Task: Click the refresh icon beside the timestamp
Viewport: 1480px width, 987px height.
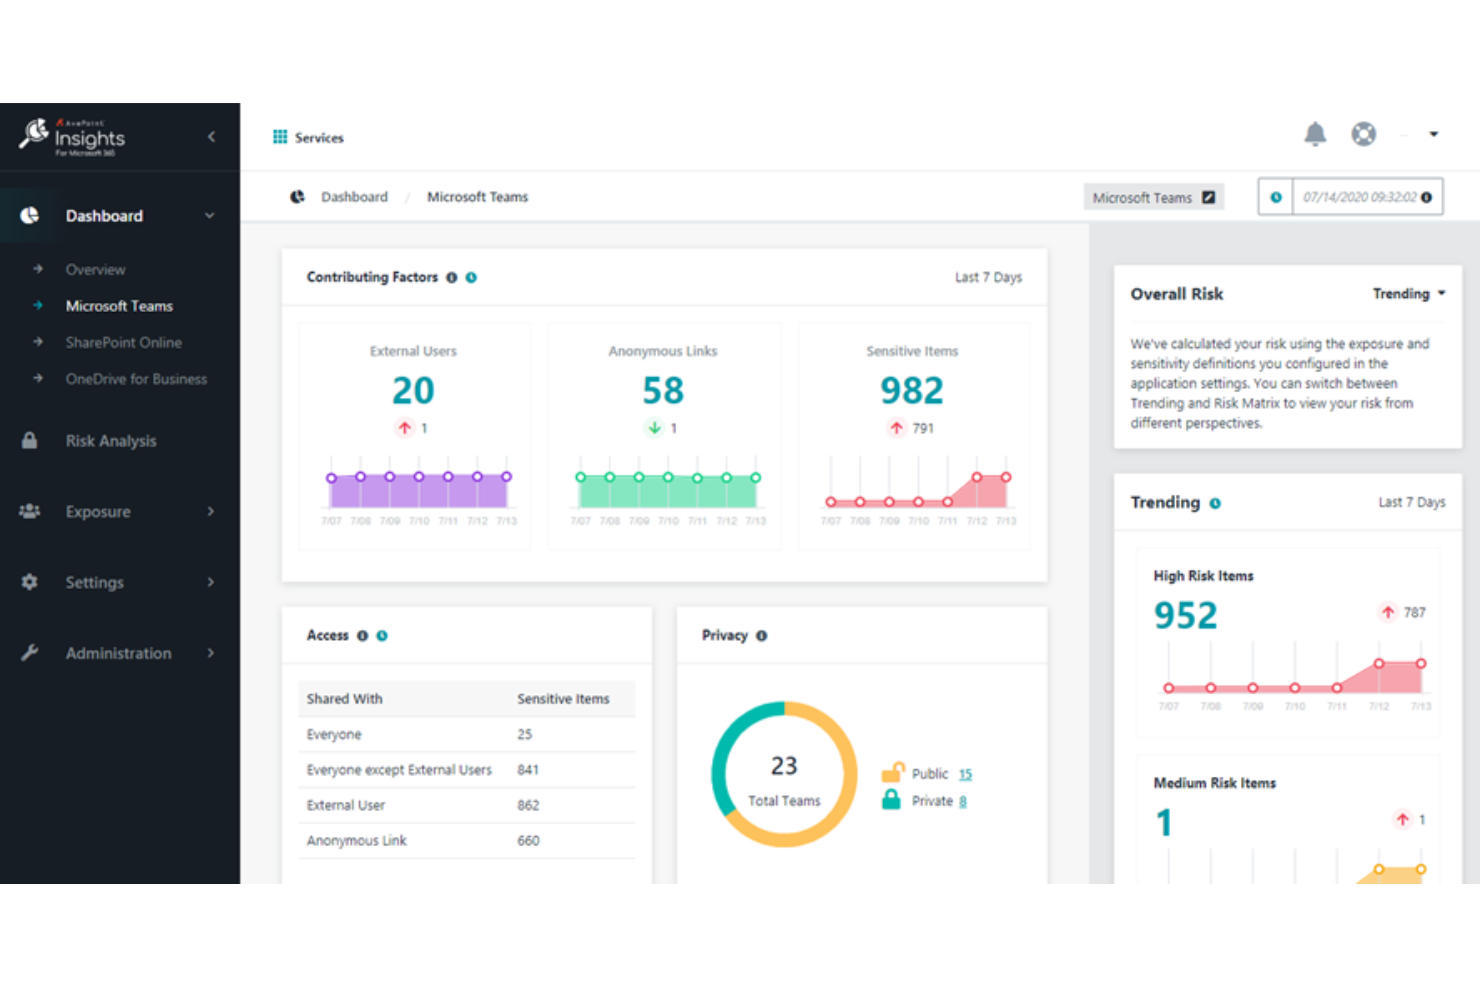Action: pos(1276,197)
